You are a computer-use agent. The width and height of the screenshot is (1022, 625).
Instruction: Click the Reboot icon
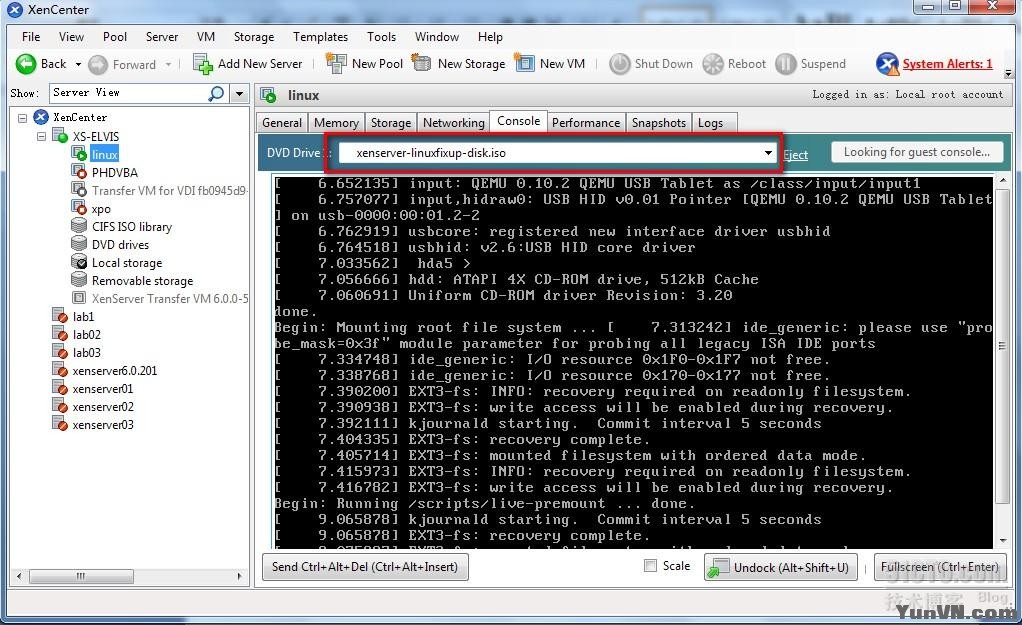click(x=713, y=64)
